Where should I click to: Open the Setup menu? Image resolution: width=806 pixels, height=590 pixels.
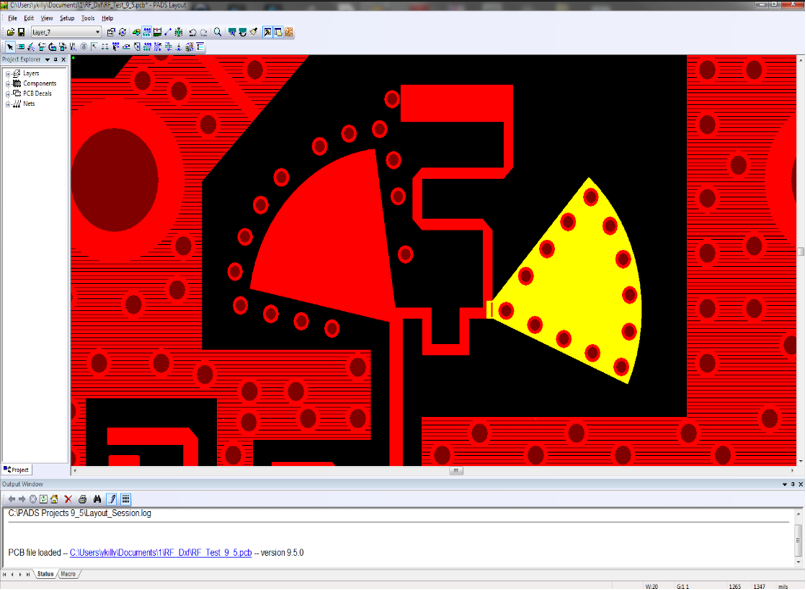pos(67,18)
